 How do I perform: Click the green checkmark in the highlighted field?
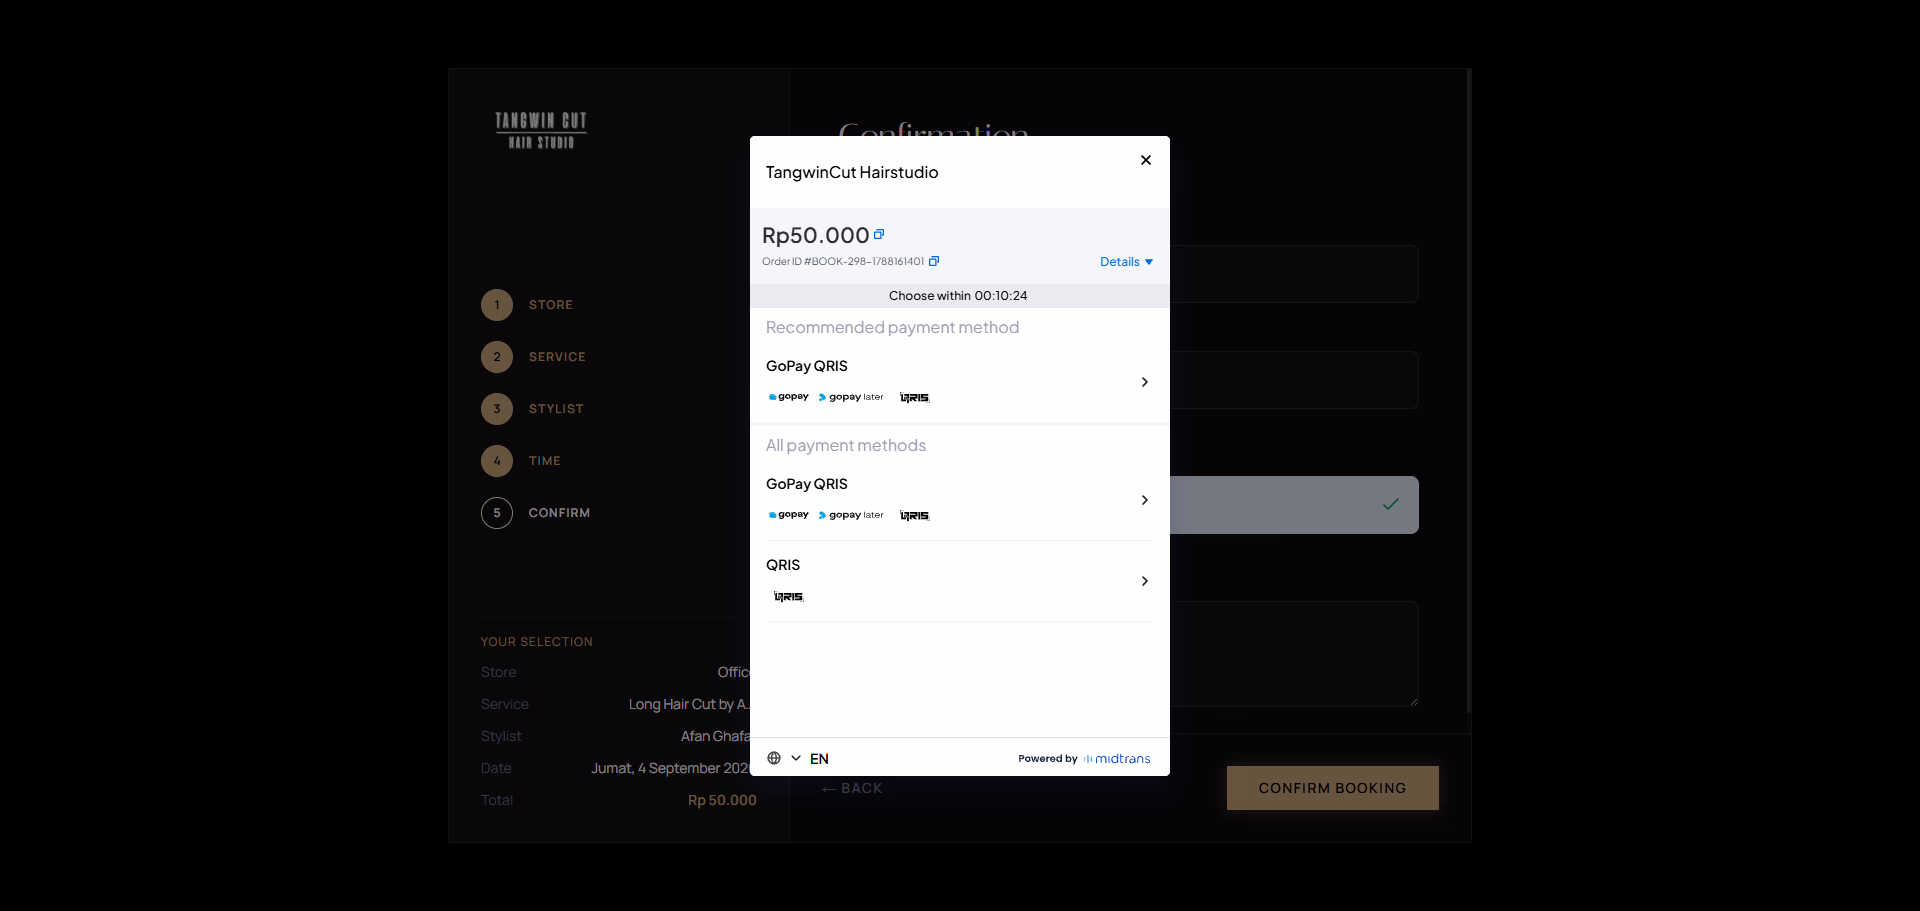click(x=1390, y=504)
